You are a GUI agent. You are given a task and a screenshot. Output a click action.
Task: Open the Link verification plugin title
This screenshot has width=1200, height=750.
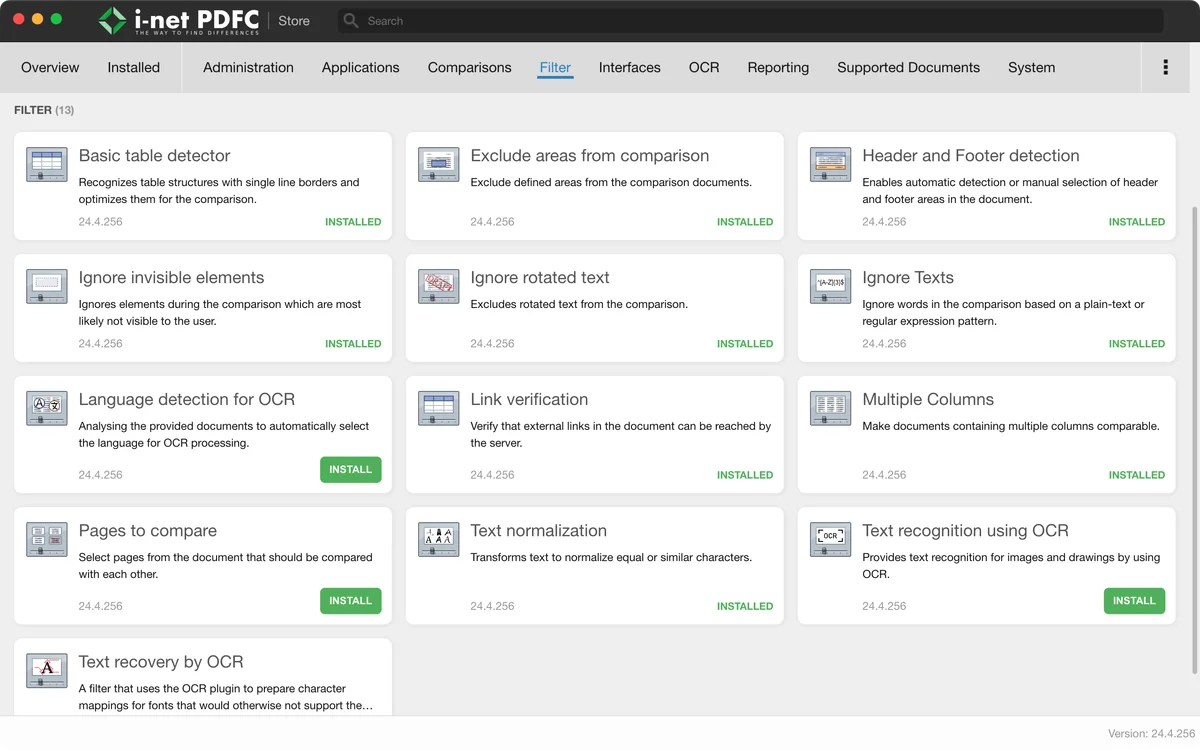(529, 399)
